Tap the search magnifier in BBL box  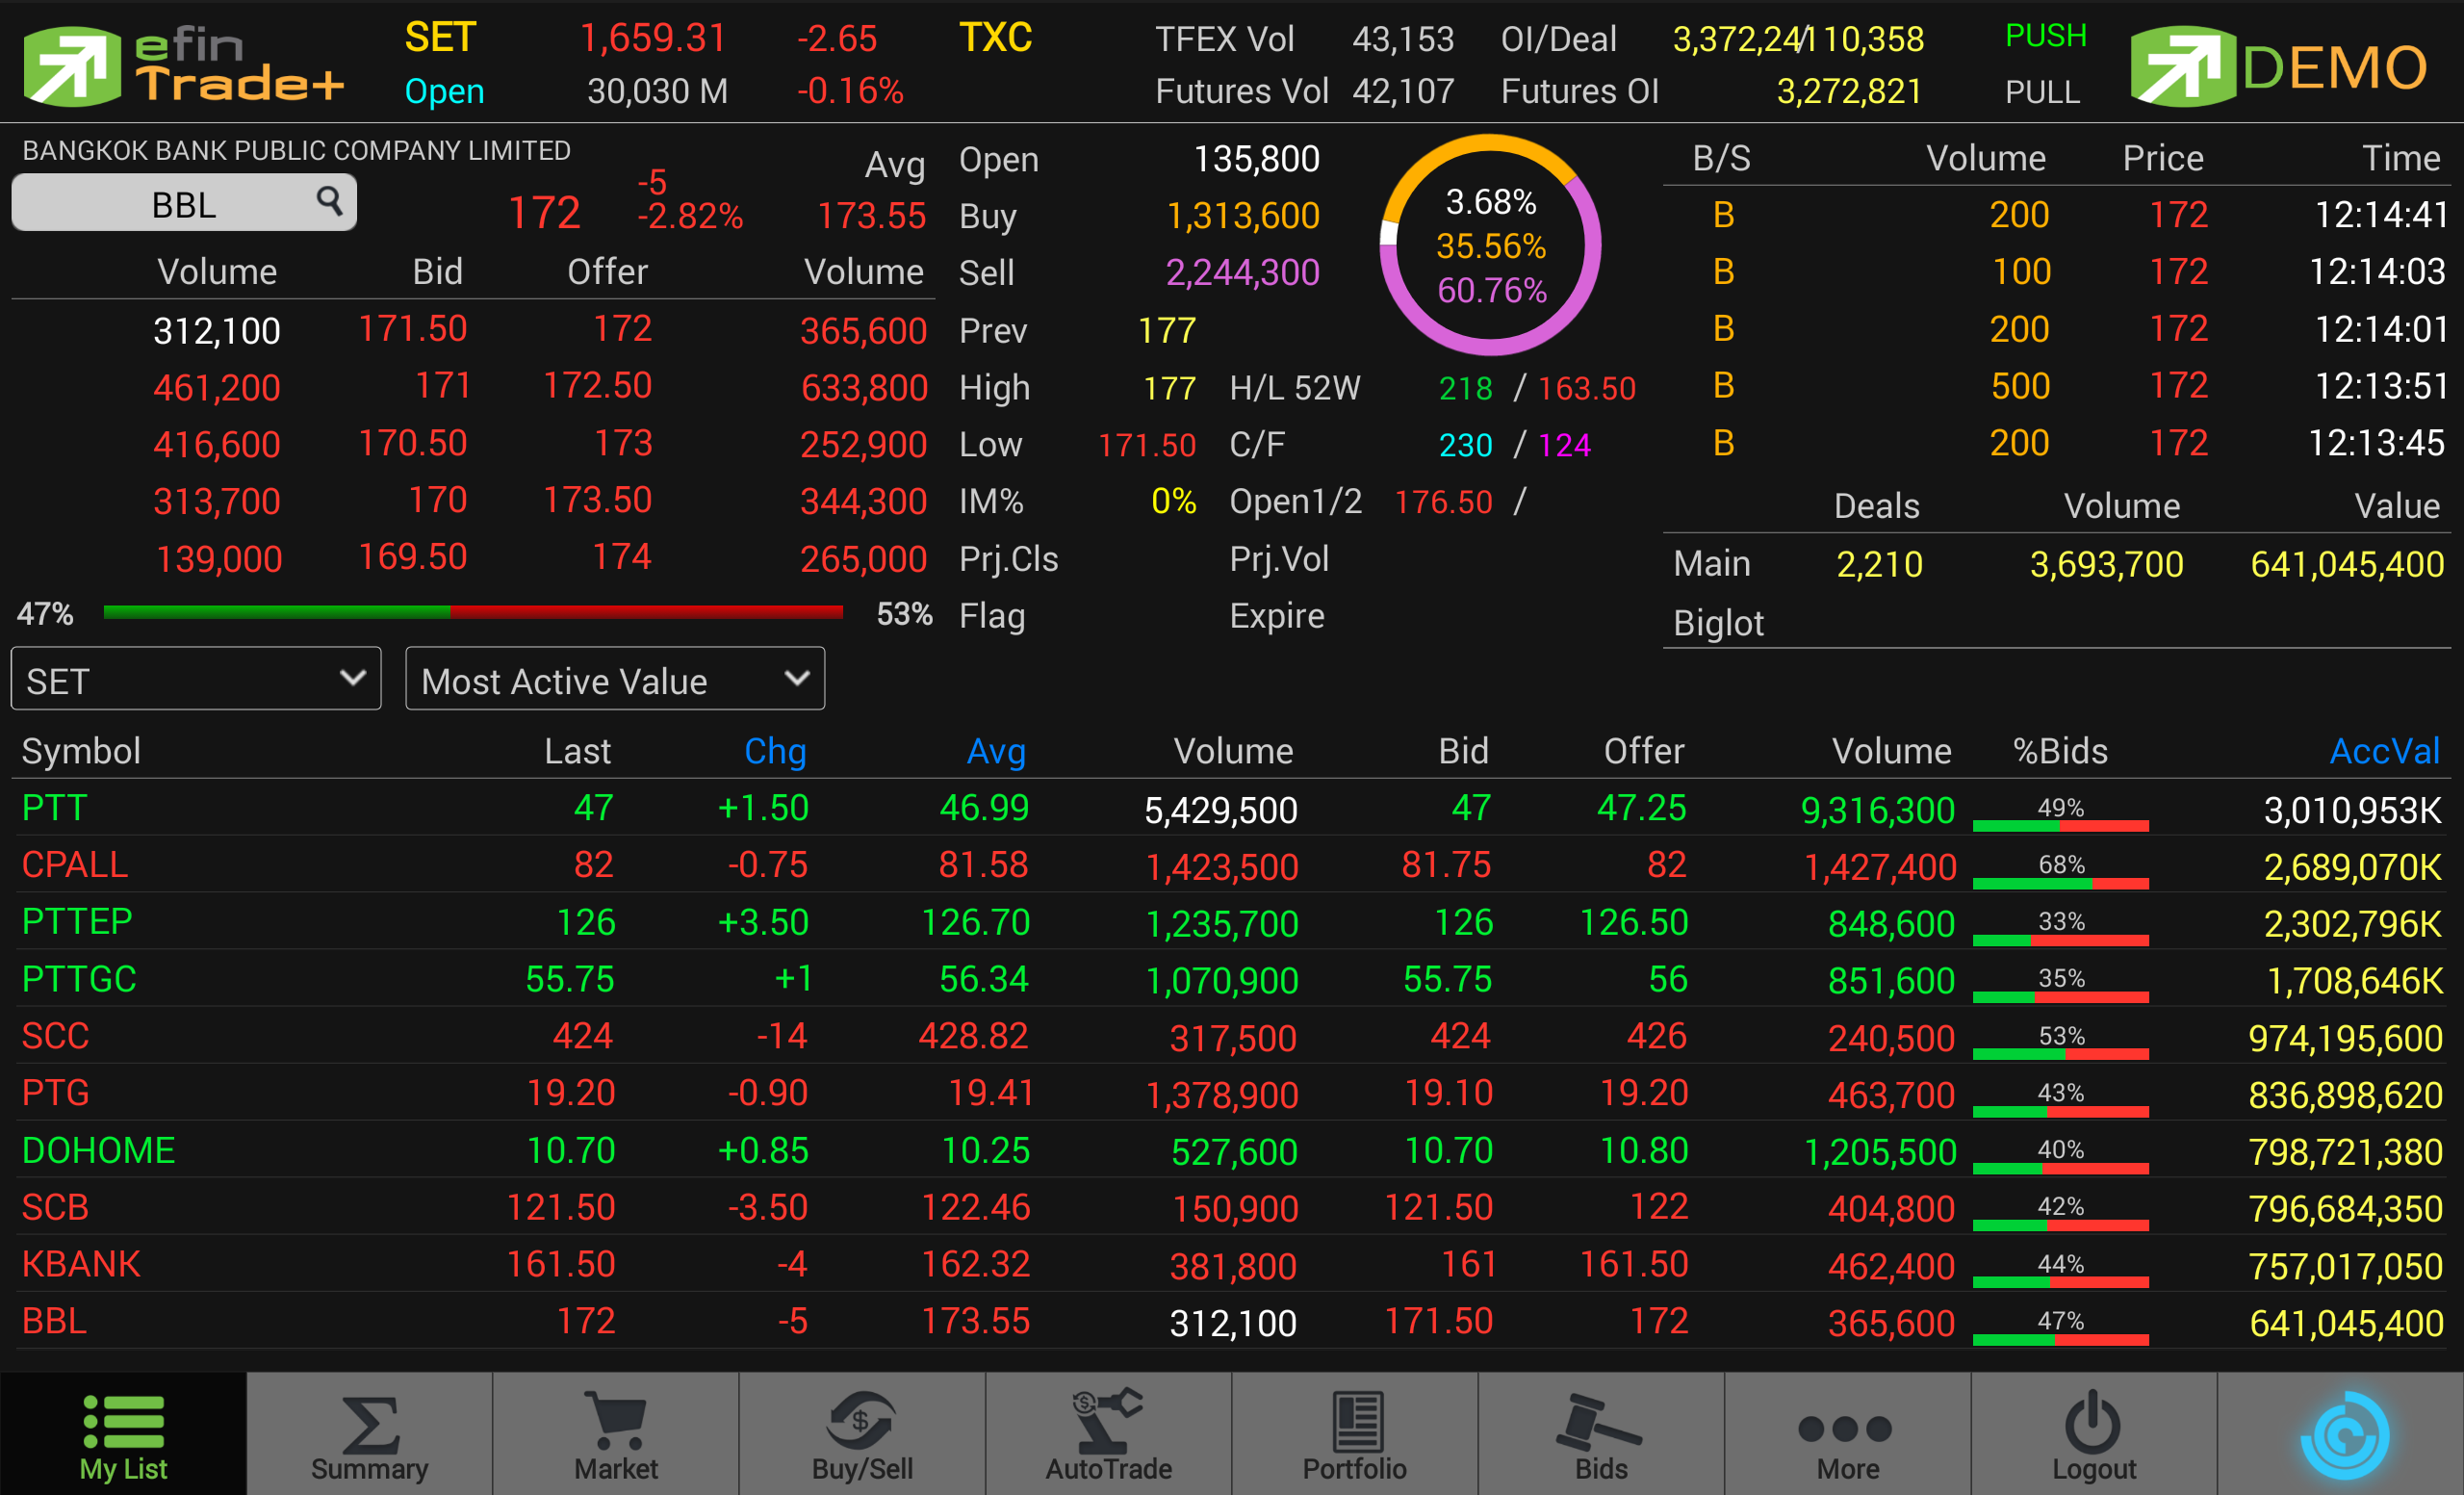click(x=329, y=201)
